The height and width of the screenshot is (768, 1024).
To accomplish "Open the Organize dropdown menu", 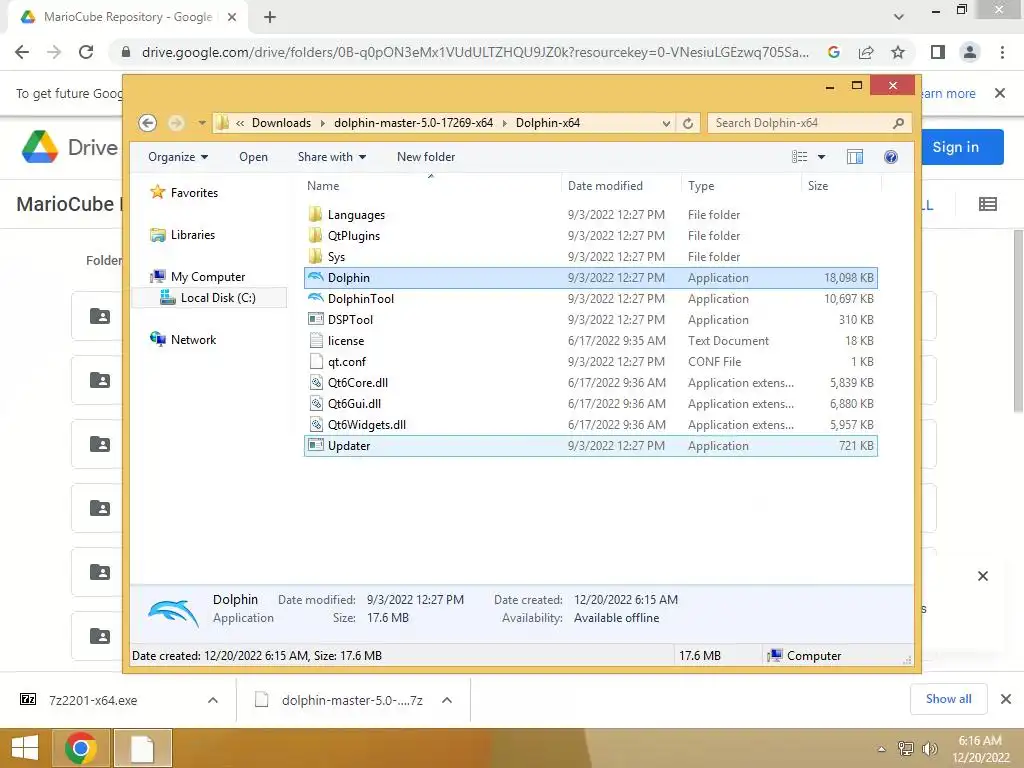I will (x=178, y=157).
